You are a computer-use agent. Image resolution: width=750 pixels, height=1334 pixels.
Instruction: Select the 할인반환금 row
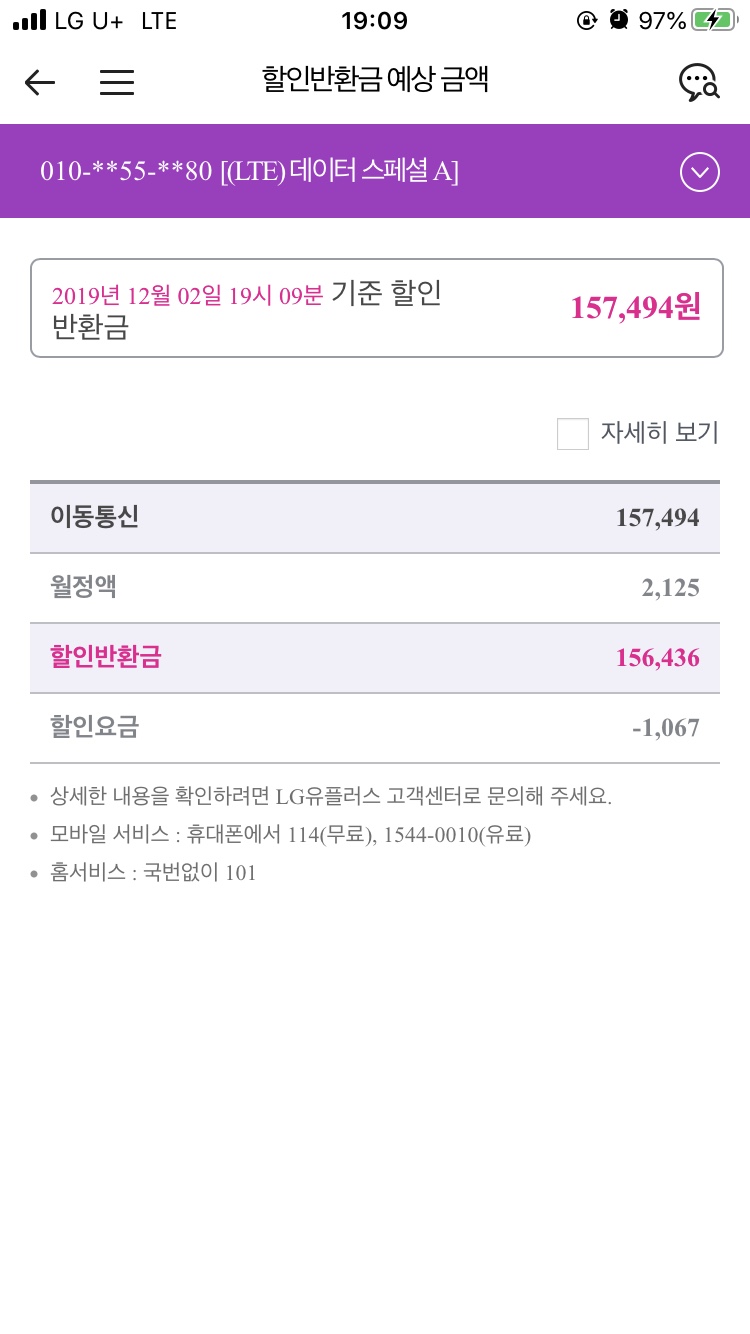(374, 658)
